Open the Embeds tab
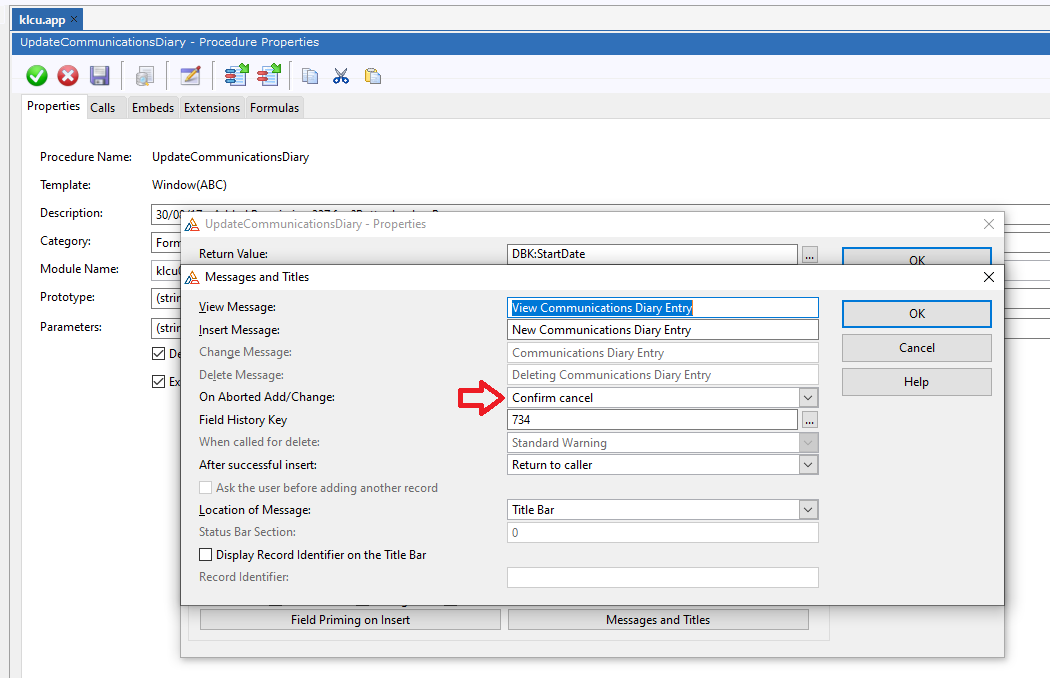 click(x=153, y=107)
